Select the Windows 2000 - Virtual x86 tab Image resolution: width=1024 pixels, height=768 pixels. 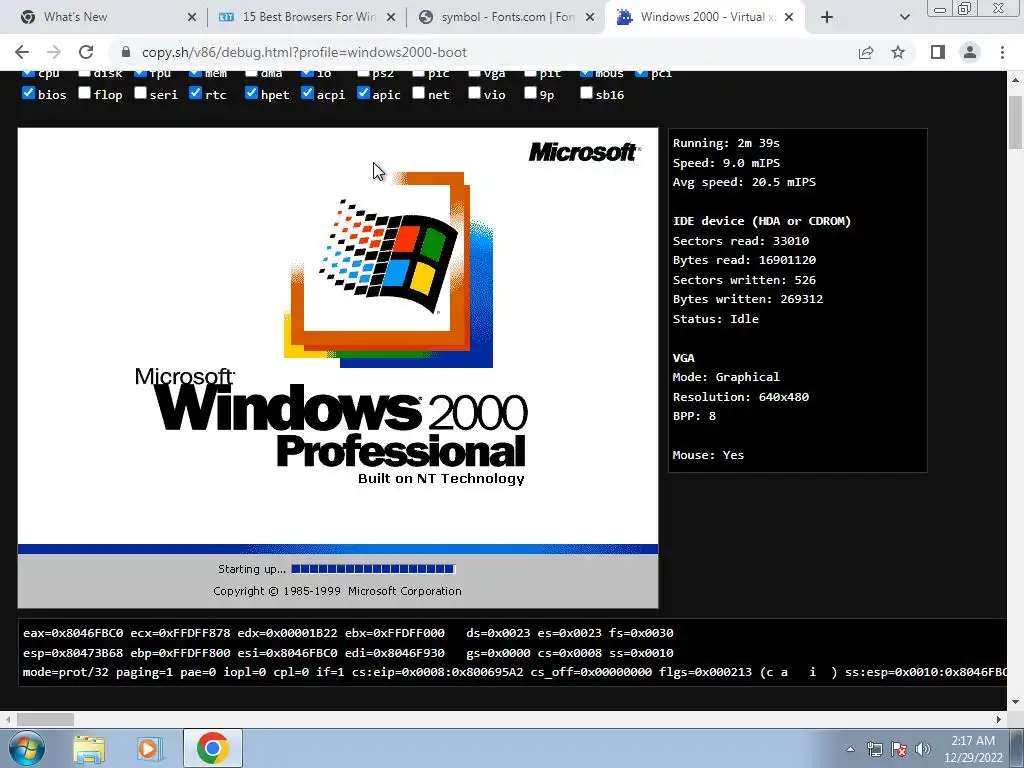pyautogui.click(x=707, y=17)
